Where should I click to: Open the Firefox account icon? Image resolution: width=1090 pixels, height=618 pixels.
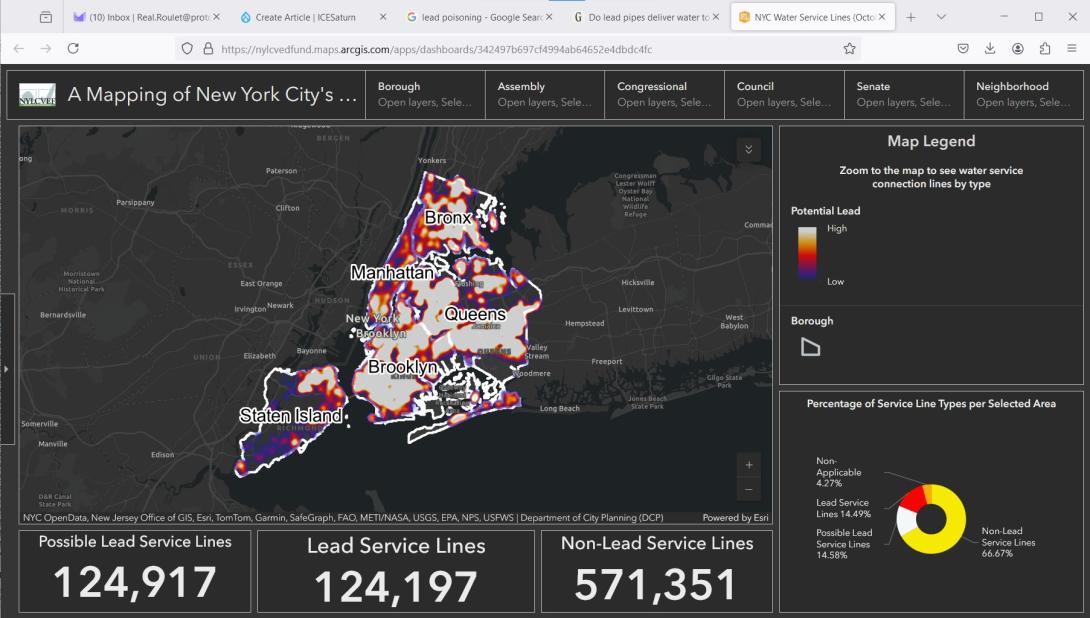[1017, 48]
